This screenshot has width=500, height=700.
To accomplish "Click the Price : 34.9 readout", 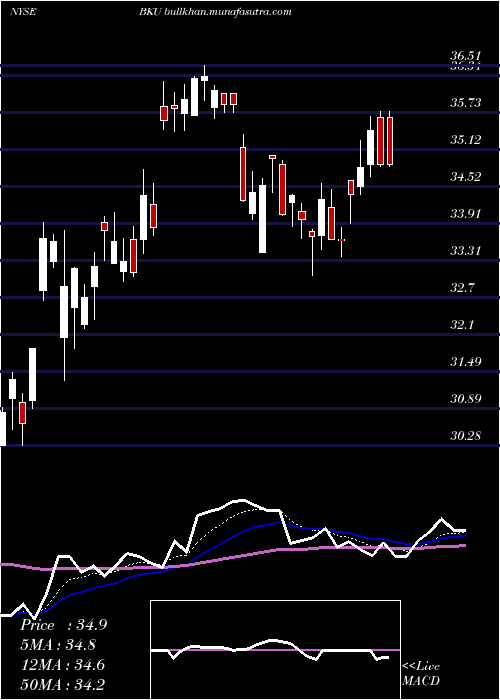I will 63,625.
